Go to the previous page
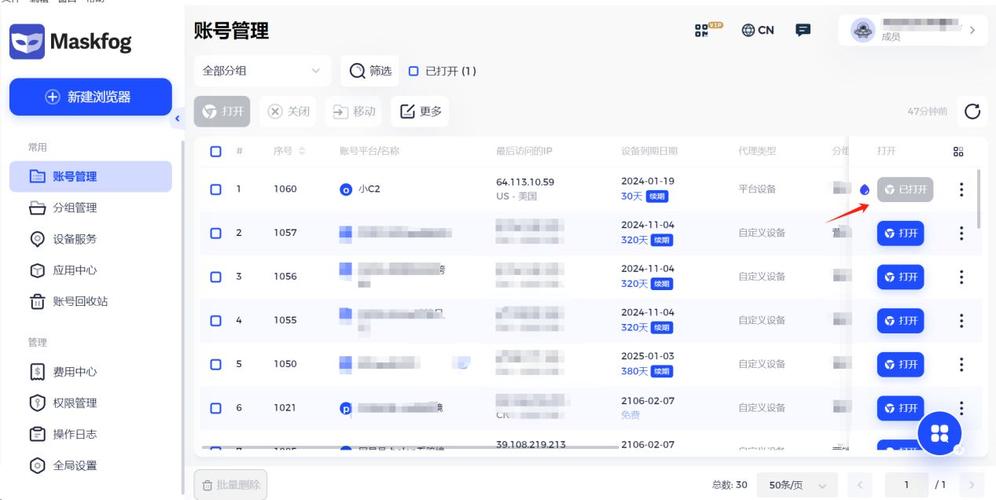This screenshot has width=996, height=500. pos(859,485)
